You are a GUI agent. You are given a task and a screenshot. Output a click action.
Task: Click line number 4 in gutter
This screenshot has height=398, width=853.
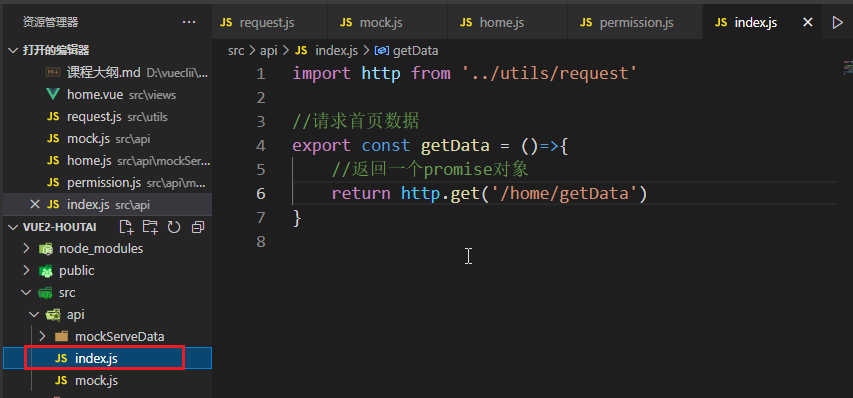261,146
